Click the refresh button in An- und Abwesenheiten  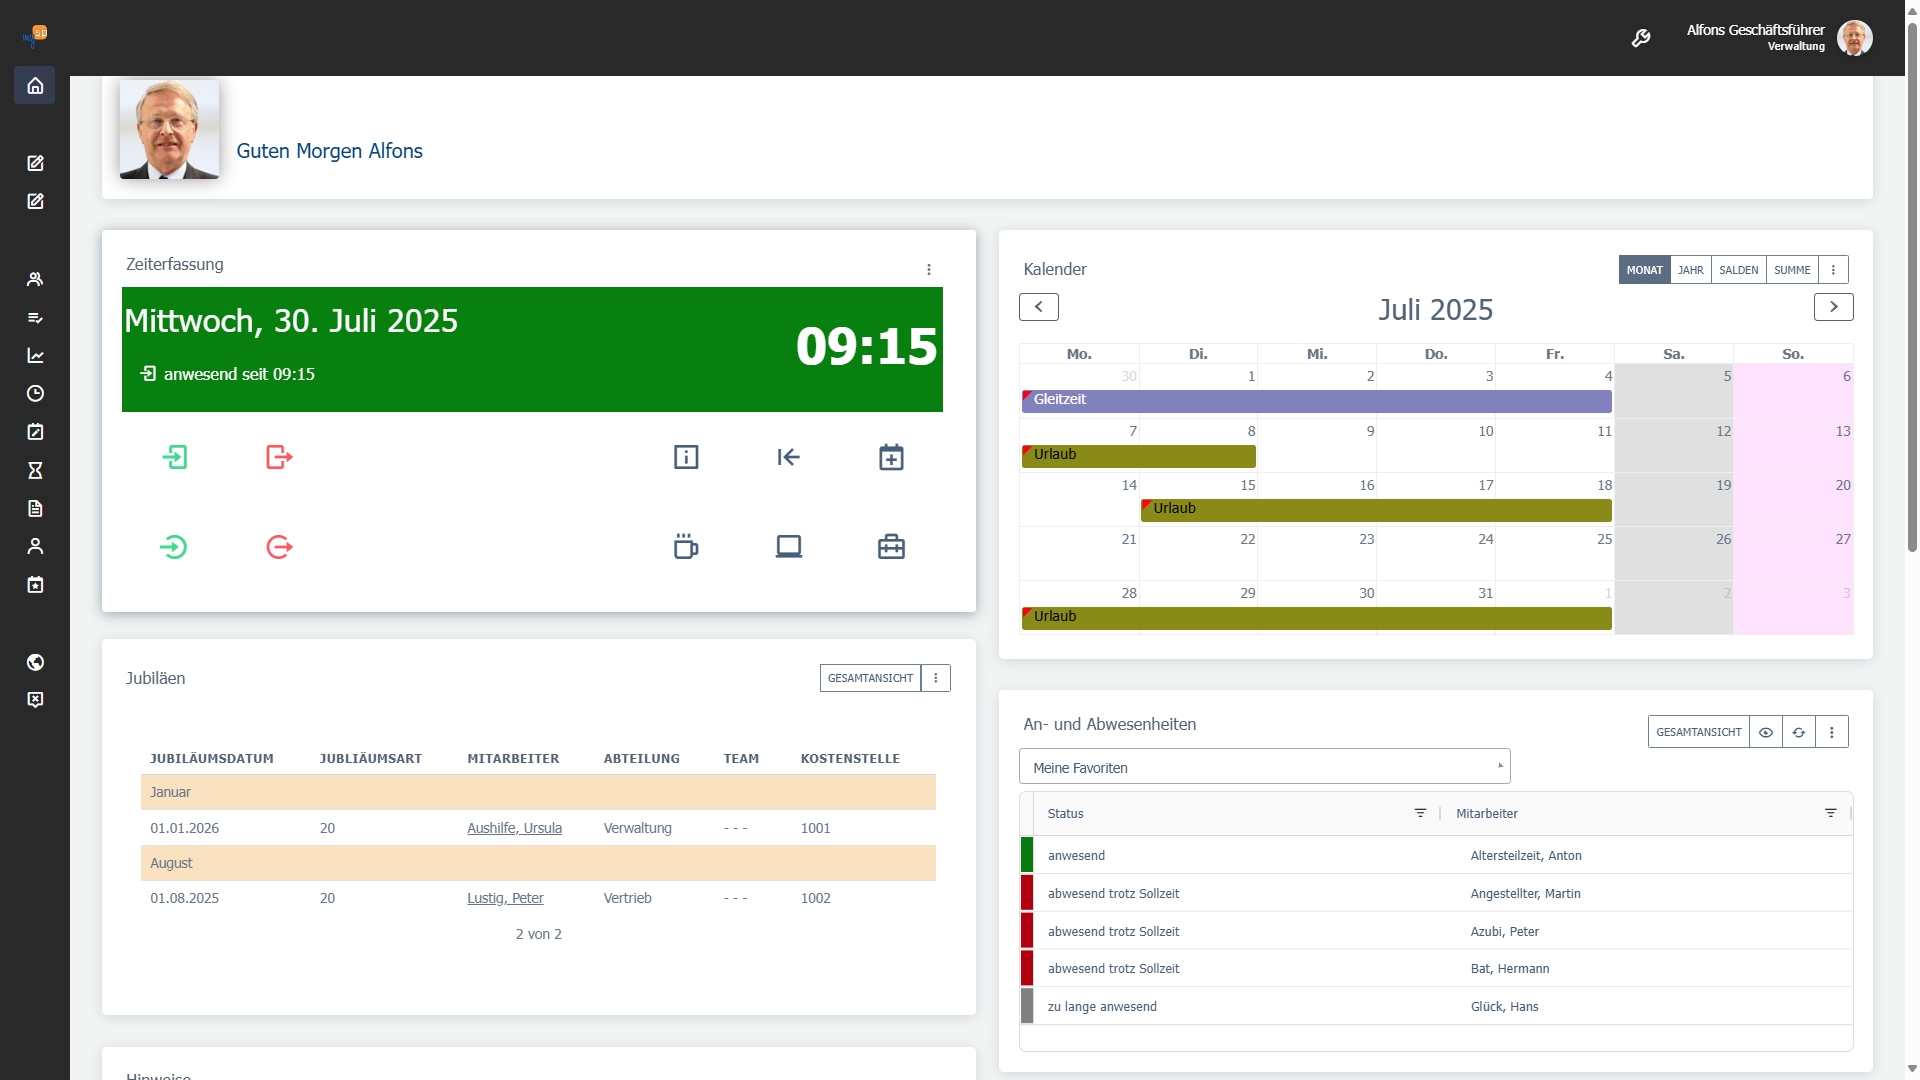pyautogui.click(x=1799, y=732)
